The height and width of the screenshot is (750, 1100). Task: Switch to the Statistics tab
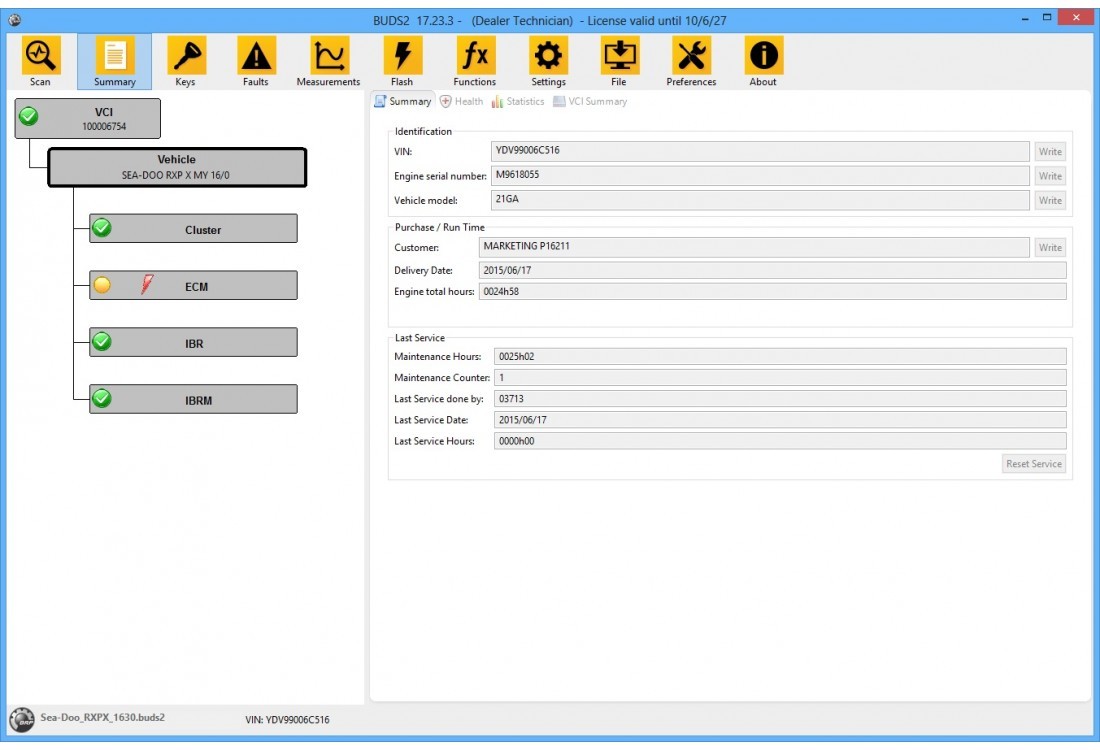518,101
